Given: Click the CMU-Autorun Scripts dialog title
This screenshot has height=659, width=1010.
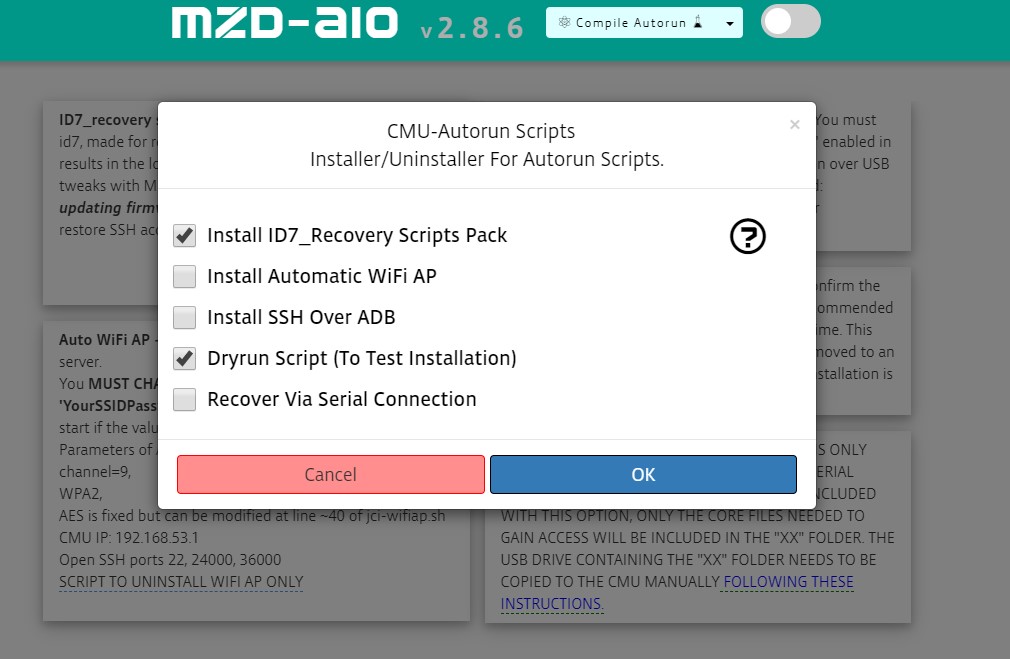Looking at the screenshot, I should pos(481,131).
